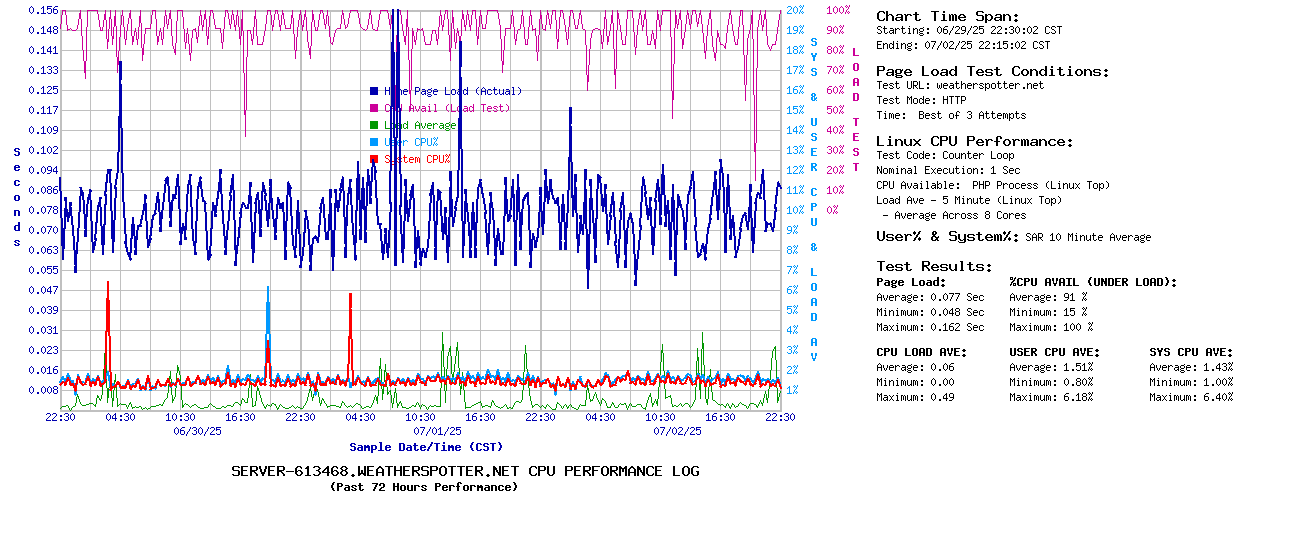Screen dimensions: 1300x550
Task: Click the USER CPU AVE column header
Action: (1054, 352)
